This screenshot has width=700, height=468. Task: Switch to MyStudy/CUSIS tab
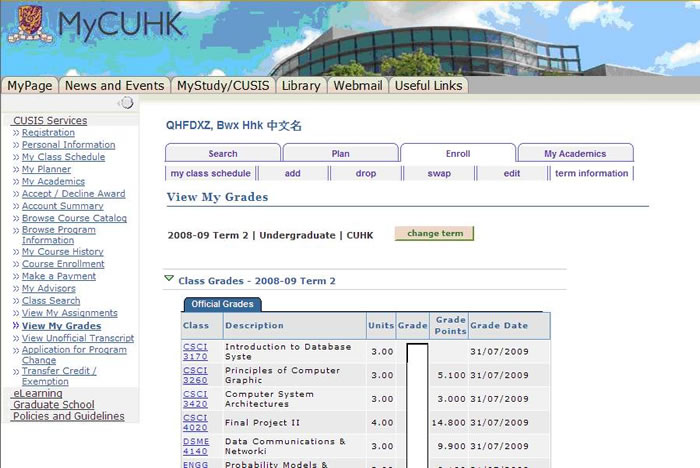[x=223, y=85]
